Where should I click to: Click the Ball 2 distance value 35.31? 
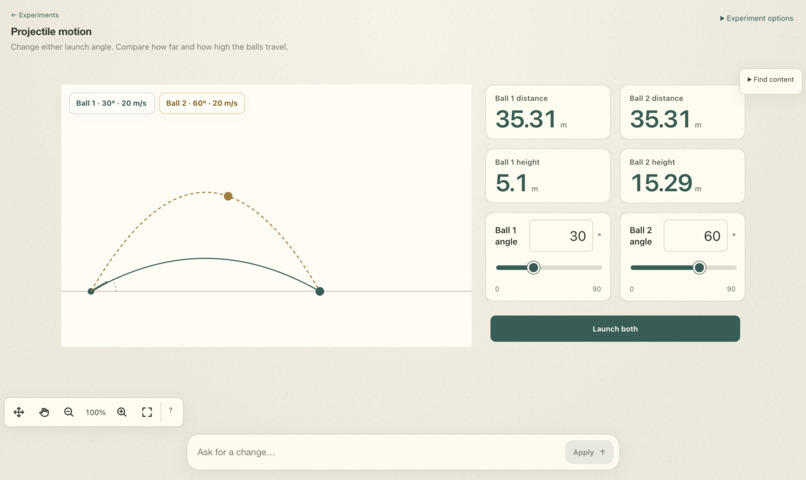(661, 119)
